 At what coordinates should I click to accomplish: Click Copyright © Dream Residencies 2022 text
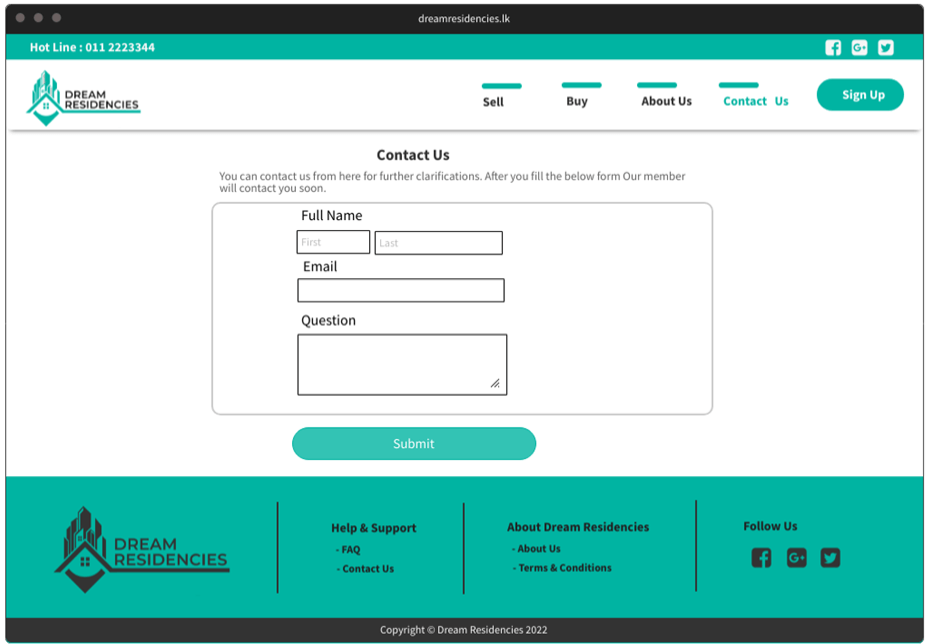point(464,630)
